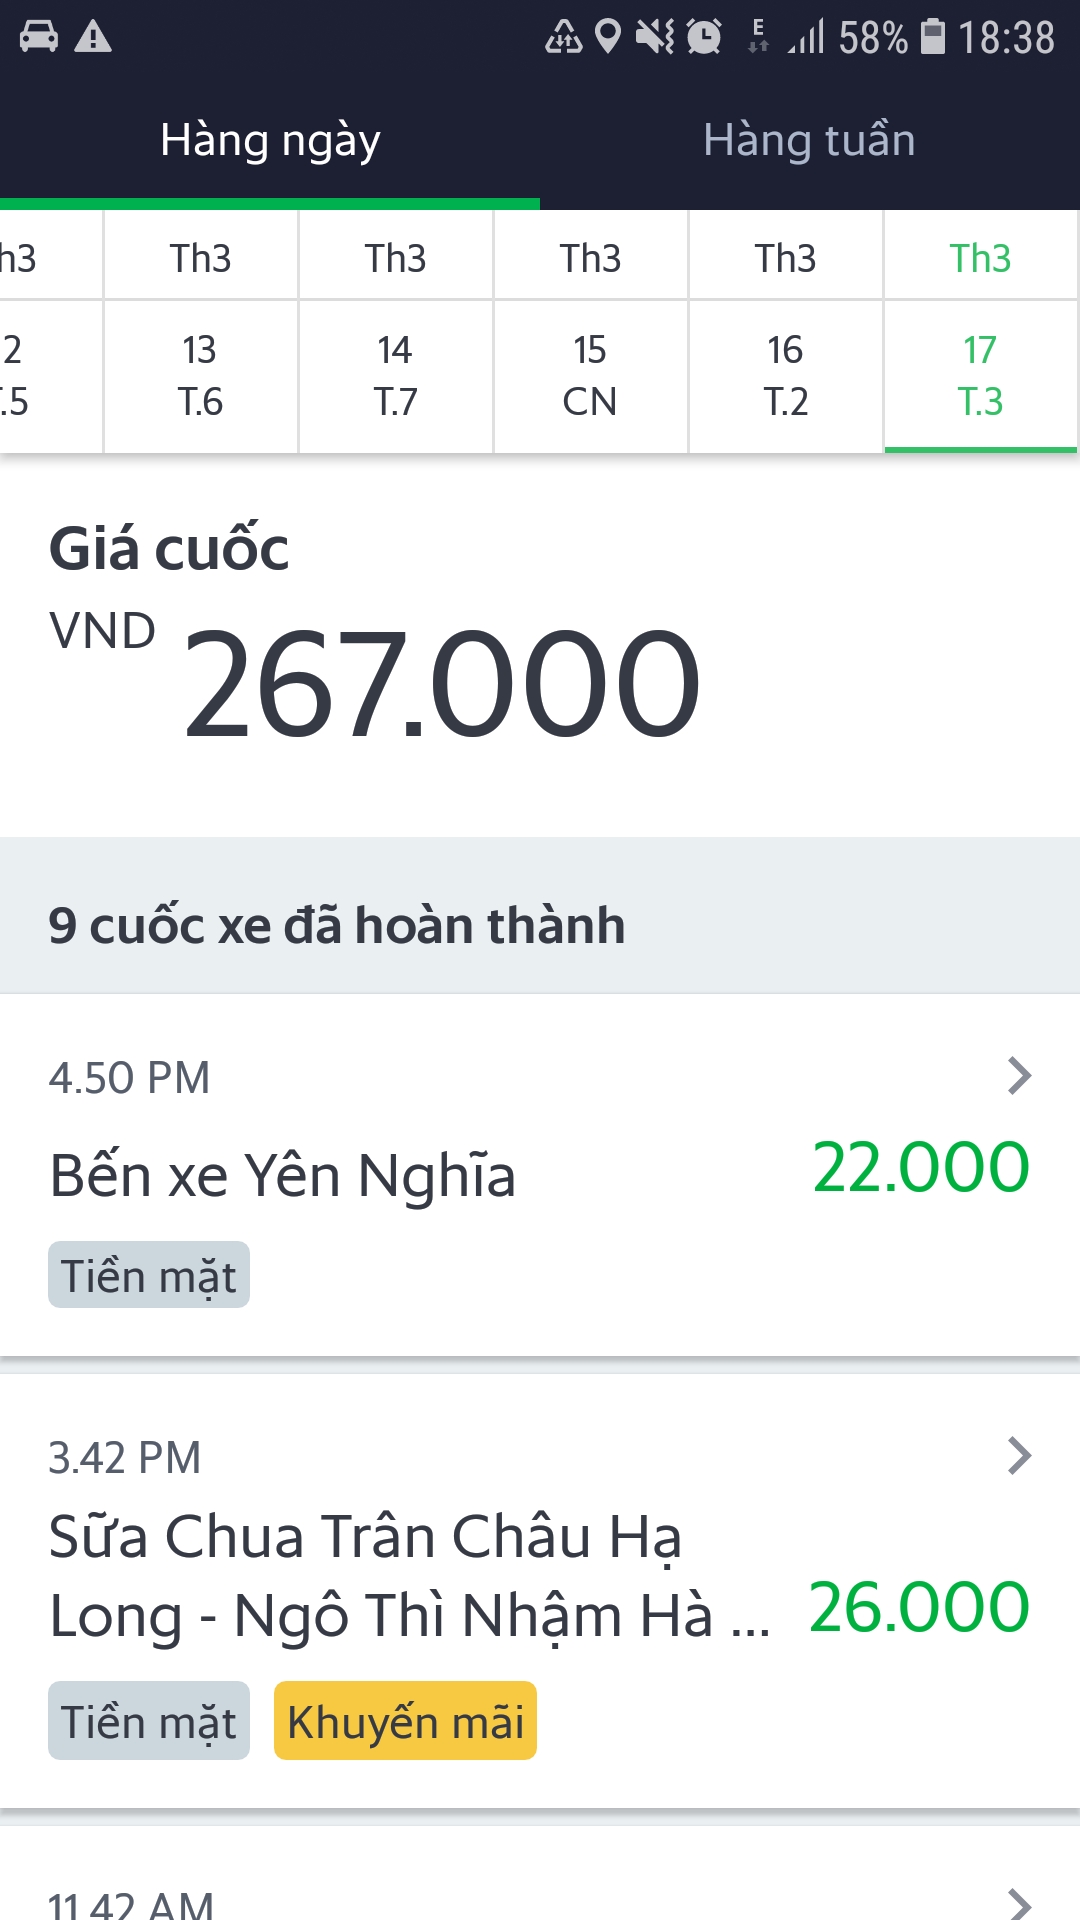Expand the 11.42 AM trip chevron

(1019, 1903)
